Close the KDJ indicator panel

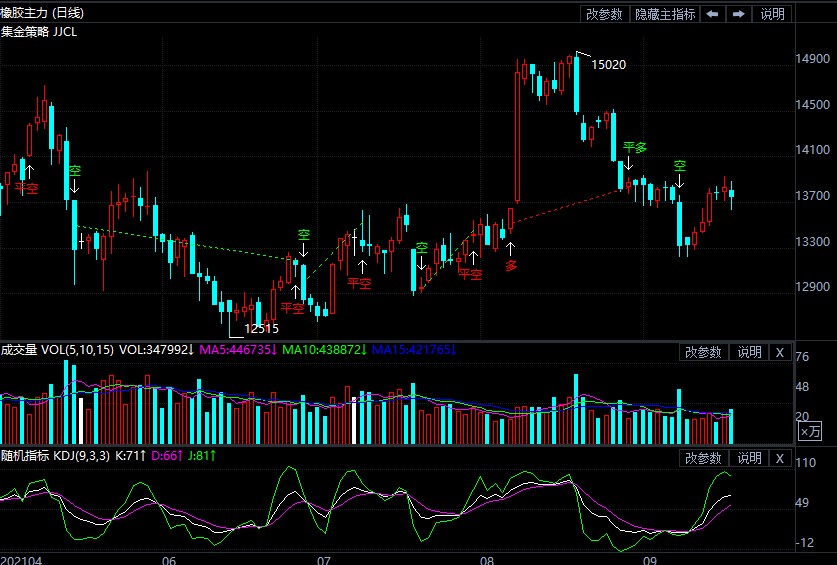779,458
